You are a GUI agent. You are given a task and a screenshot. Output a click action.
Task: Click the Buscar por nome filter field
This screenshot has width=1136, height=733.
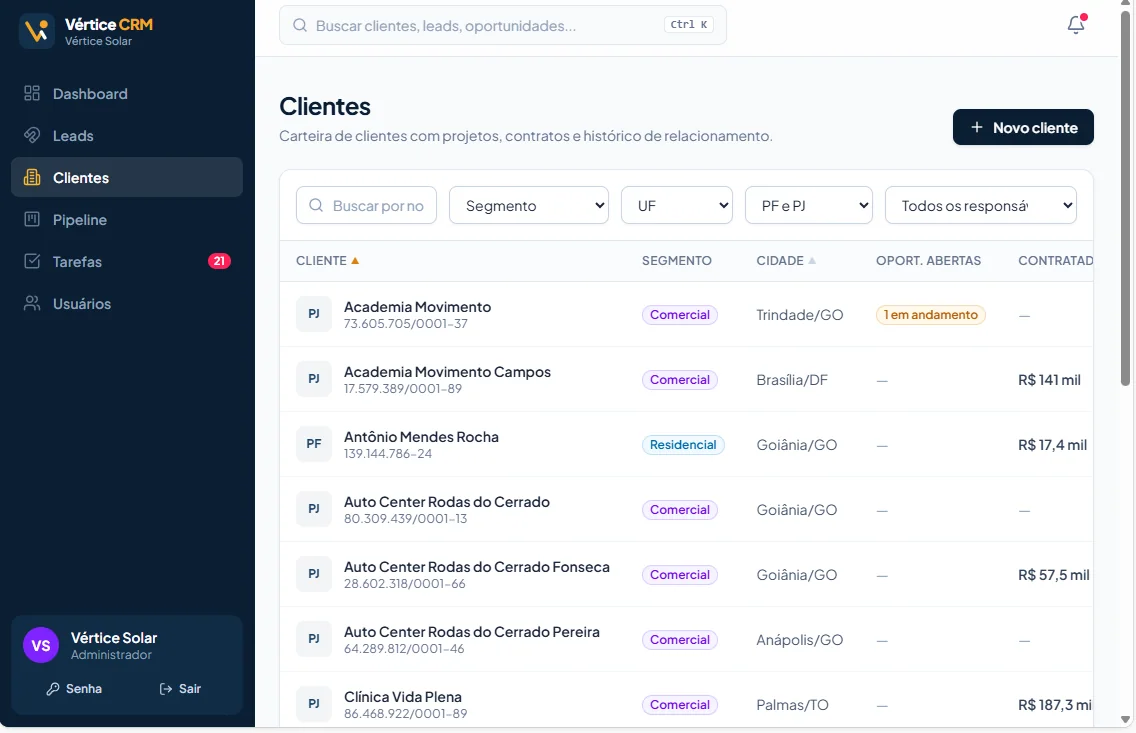point(367,206)
